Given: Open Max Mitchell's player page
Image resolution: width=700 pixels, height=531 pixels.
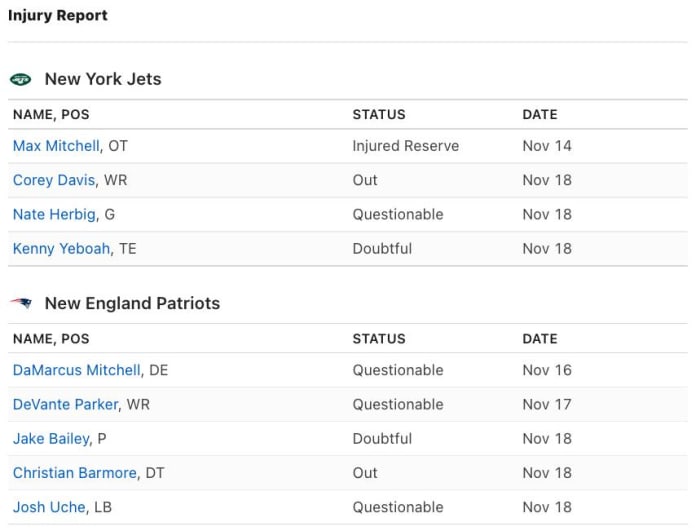Looking at the screenshot, I should click(x=56, y=146).
